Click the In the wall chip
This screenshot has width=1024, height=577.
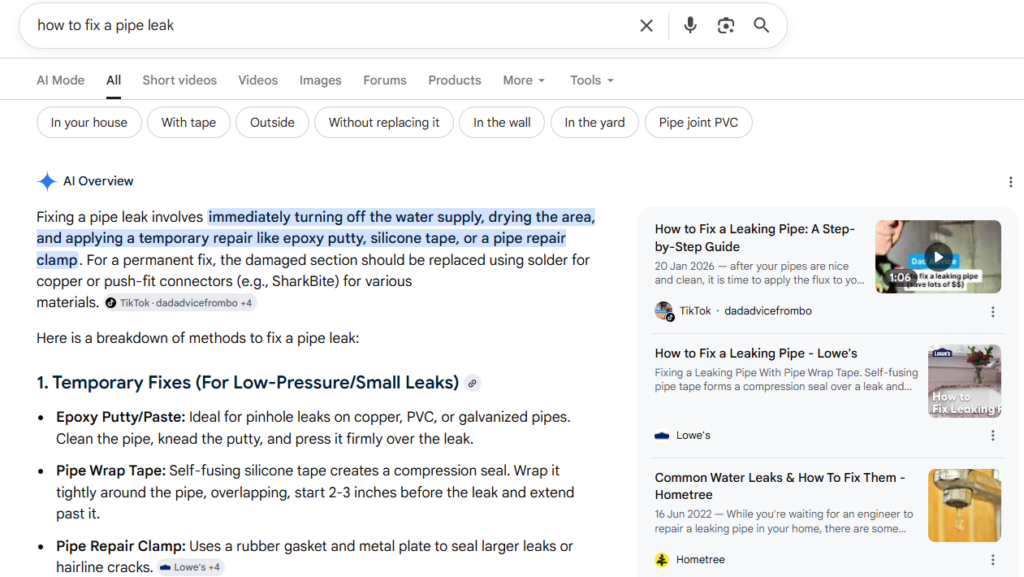502,123
